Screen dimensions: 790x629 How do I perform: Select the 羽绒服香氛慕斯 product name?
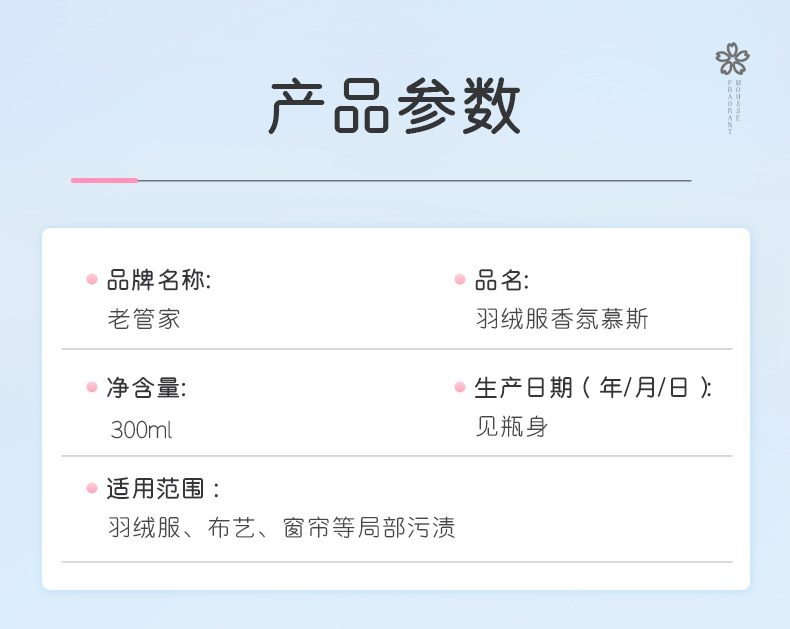pyautogui.click(x=562, y=320)
